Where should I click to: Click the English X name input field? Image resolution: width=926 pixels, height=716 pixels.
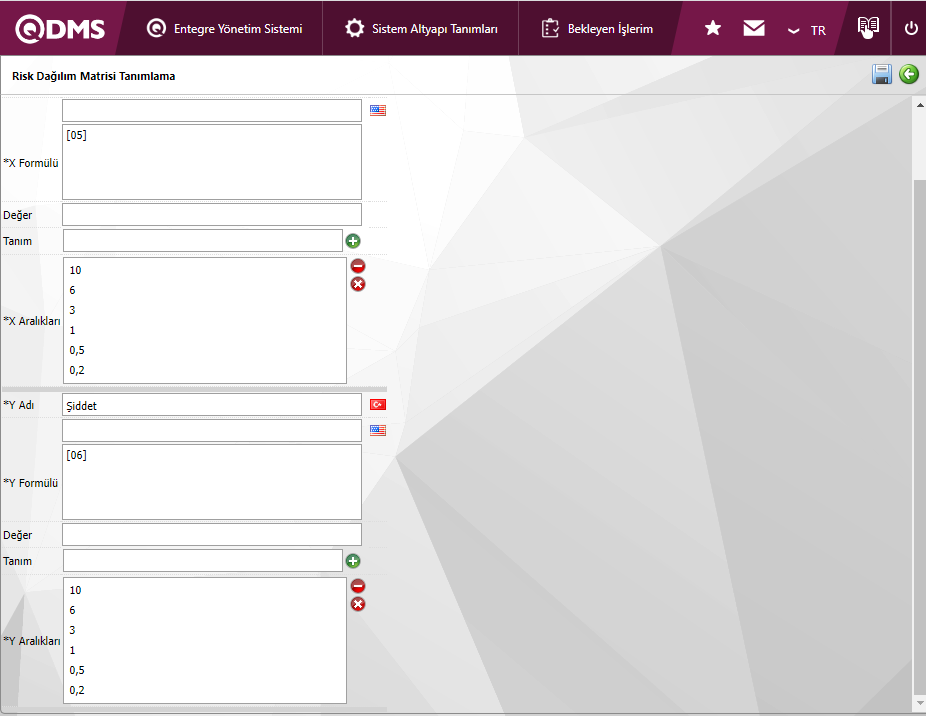212,110
